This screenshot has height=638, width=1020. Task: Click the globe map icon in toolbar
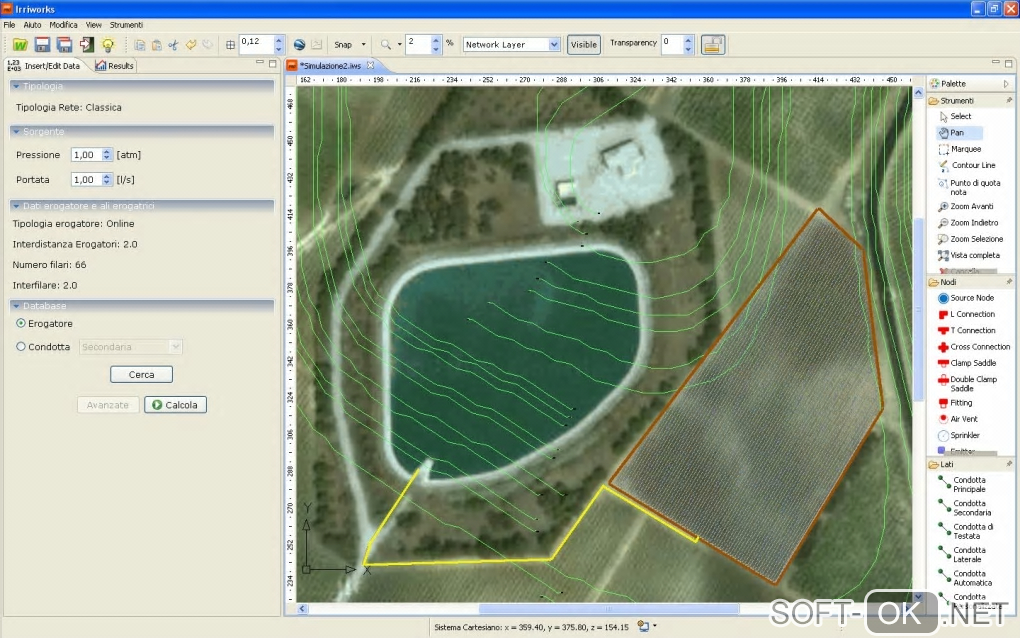click(x=299, y=45)
